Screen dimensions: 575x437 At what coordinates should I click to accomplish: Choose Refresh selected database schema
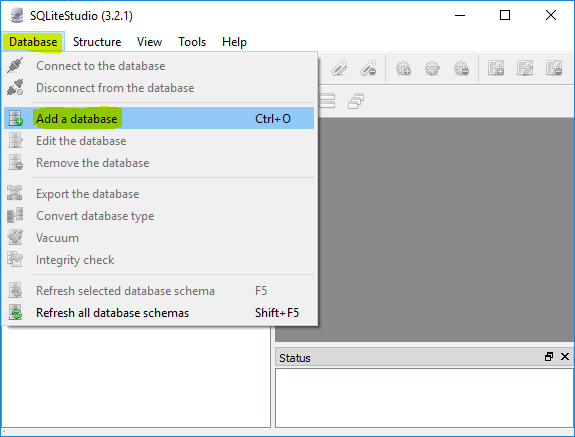[159, 291]
